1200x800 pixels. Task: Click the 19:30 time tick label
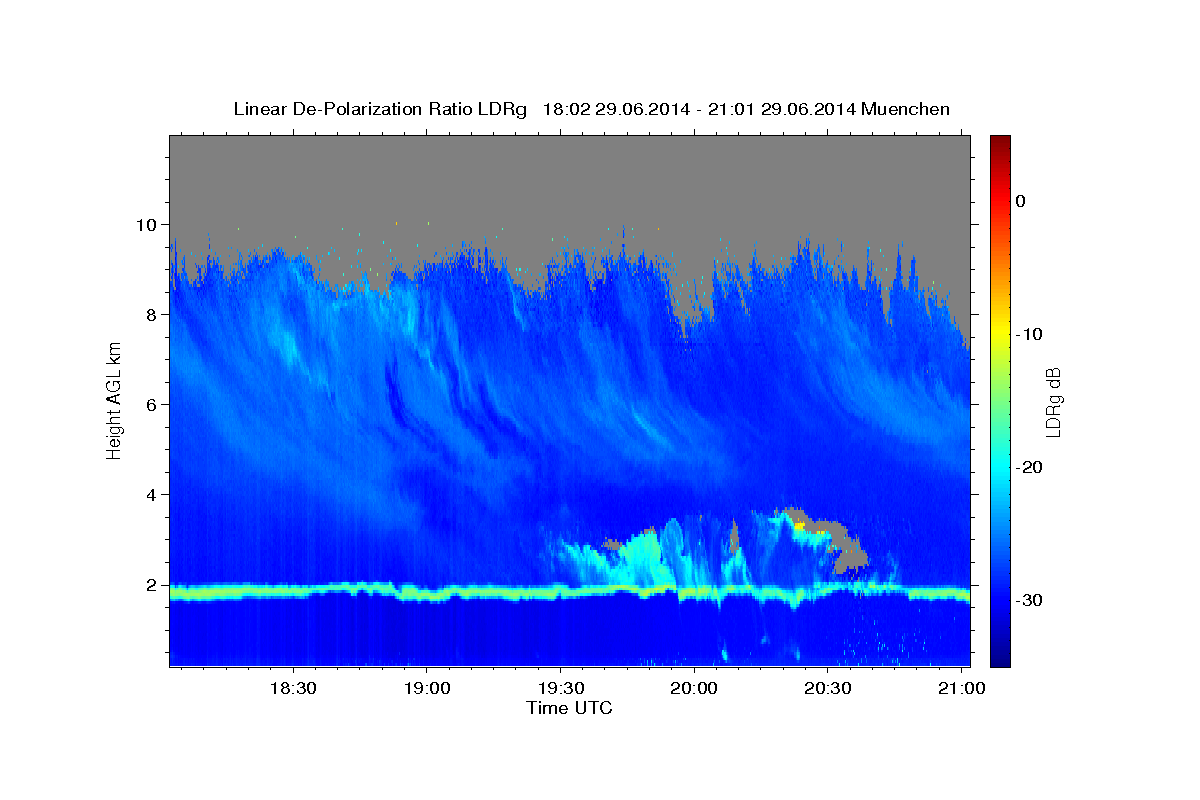coord(561,689)
